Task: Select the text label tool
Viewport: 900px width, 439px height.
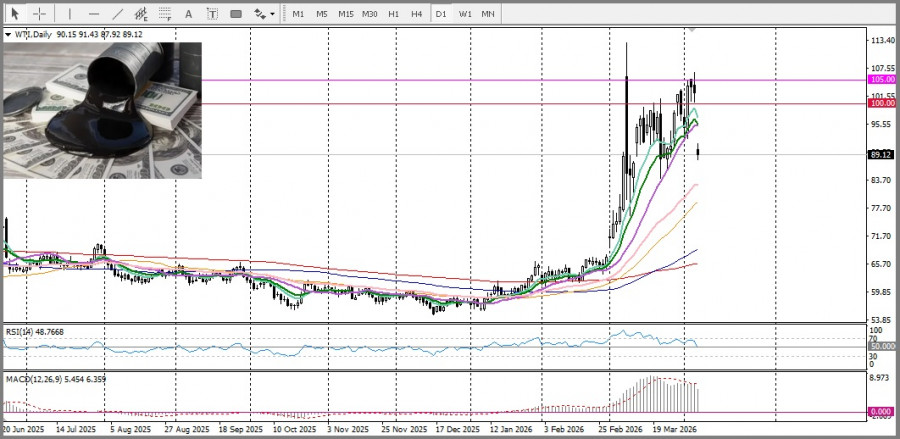Action: [212, 14]
